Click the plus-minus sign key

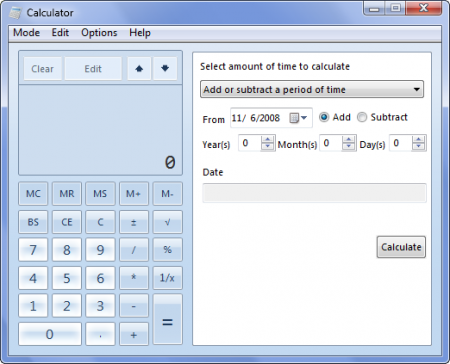coord(134,222)
